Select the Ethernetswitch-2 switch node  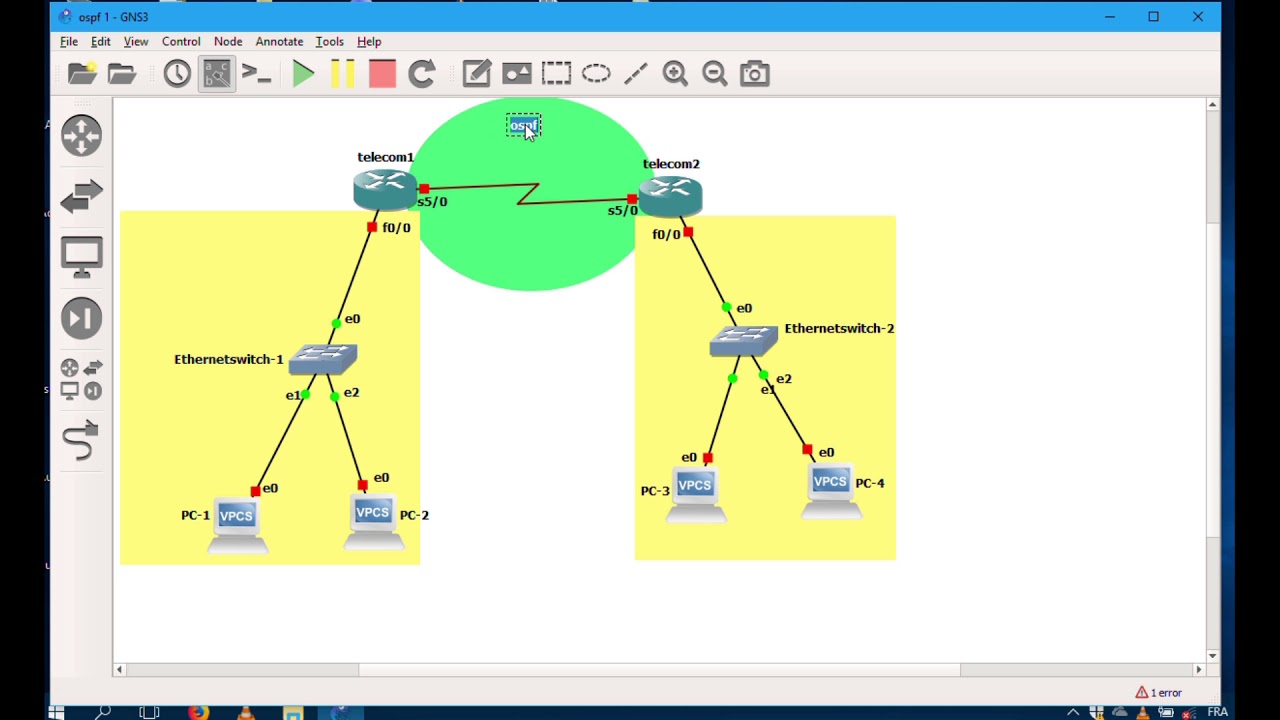pyautogui.click(x=743, y=341)
